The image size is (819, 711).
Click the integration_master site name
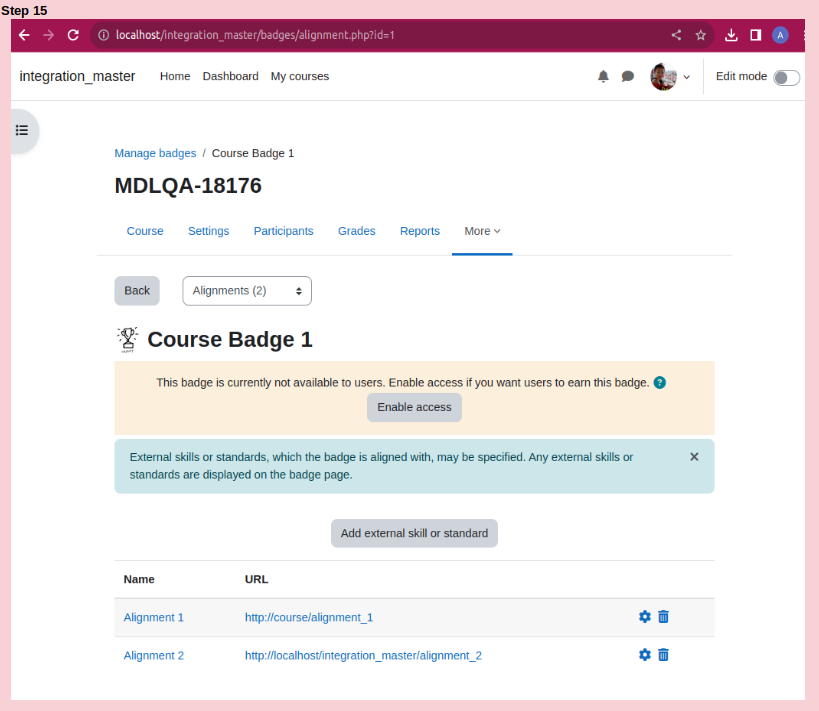77,76
